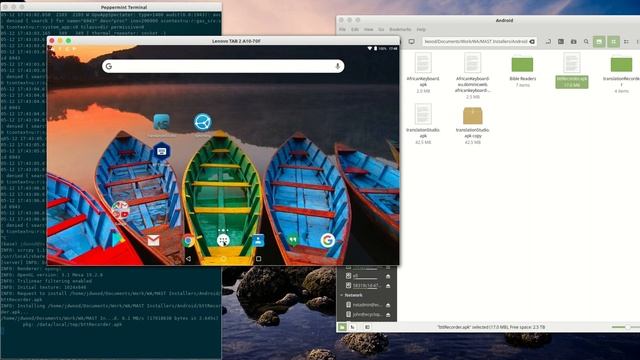
Task: Open the View menu in file manager
Action: (x=368, y=29)
